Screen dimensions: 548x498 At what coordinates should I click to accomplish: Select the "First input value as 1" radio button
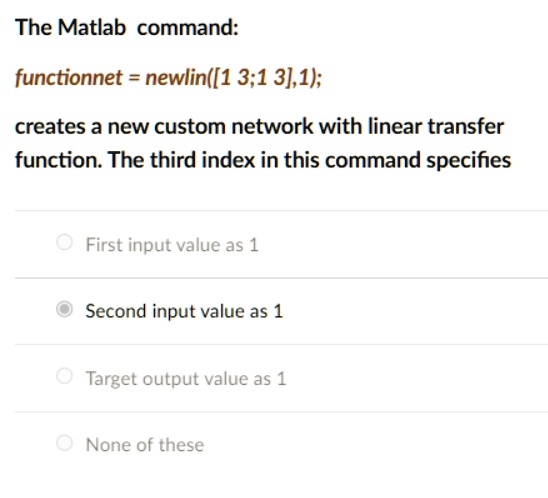pyautogui.click(x=64, y=242)
